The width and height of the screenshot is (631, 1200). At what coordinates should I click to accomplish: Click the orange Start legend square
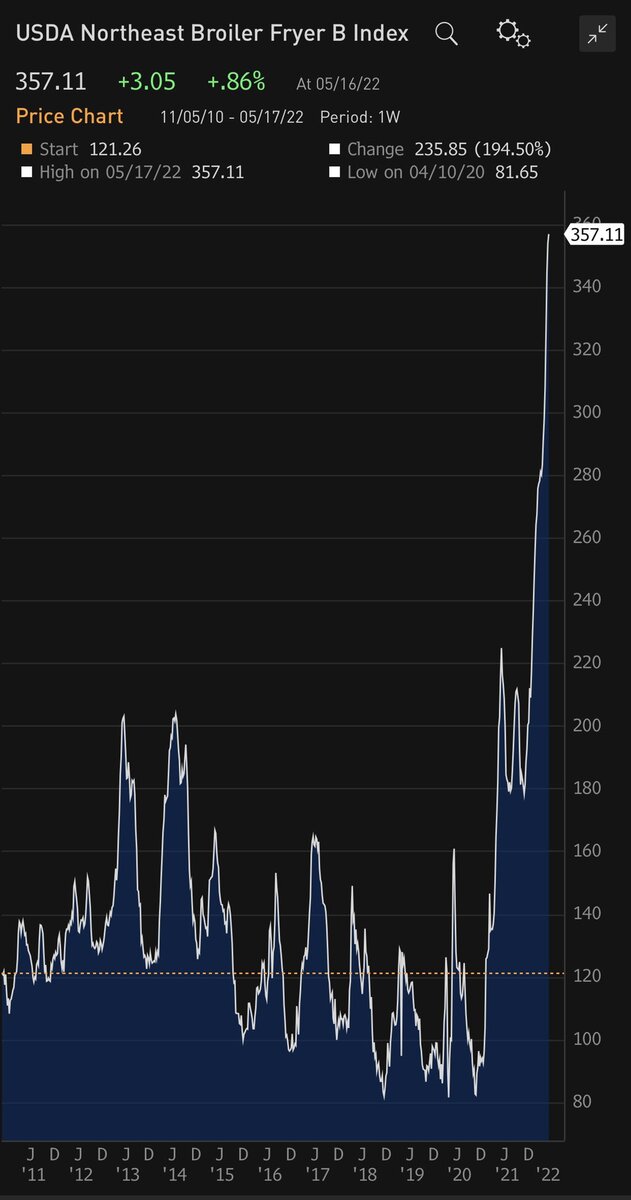(x=26, y=150)
